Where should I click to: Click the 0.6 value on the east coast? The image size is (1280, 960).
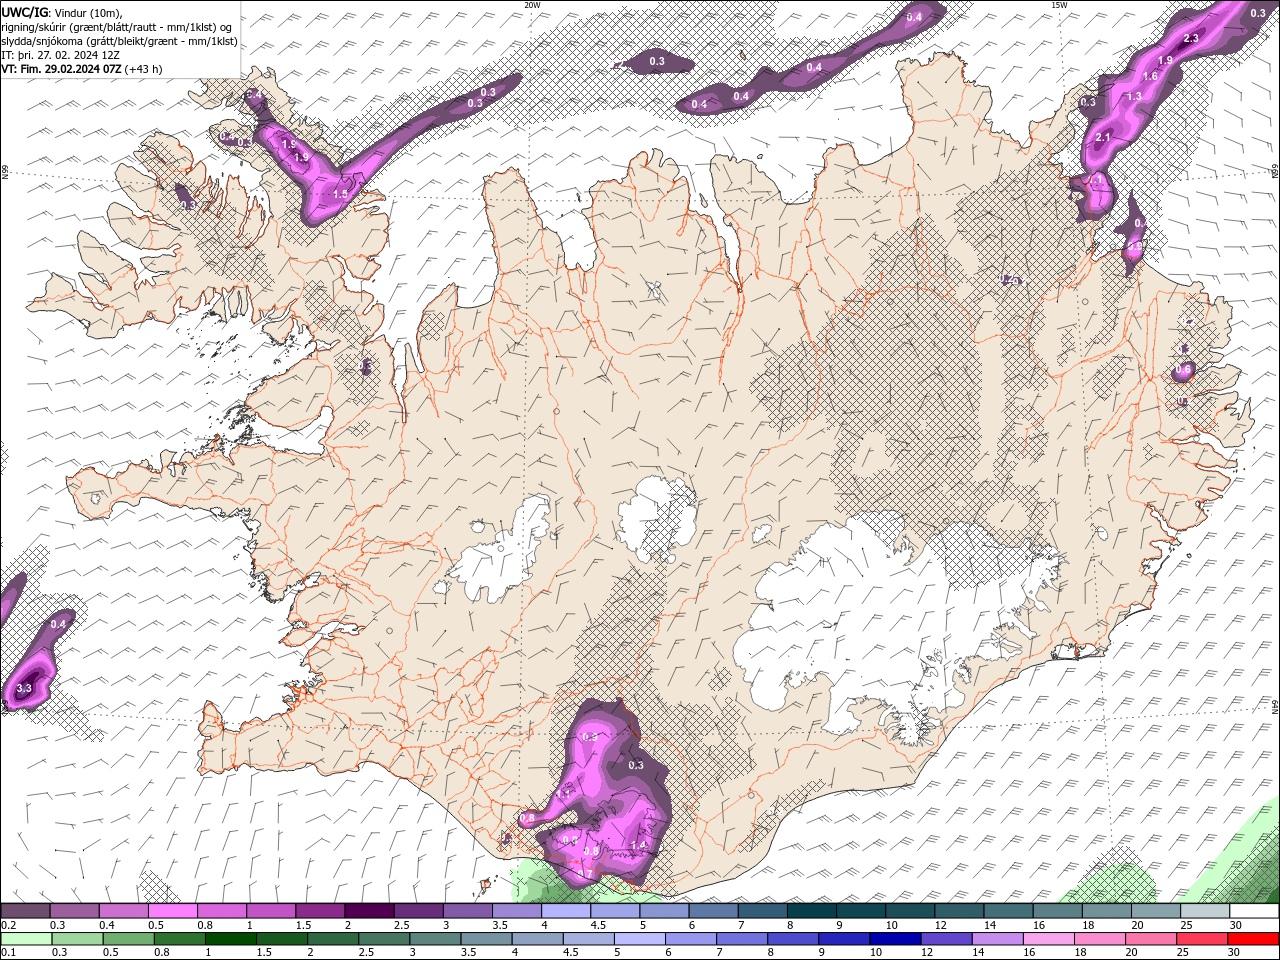point(1184,370)
